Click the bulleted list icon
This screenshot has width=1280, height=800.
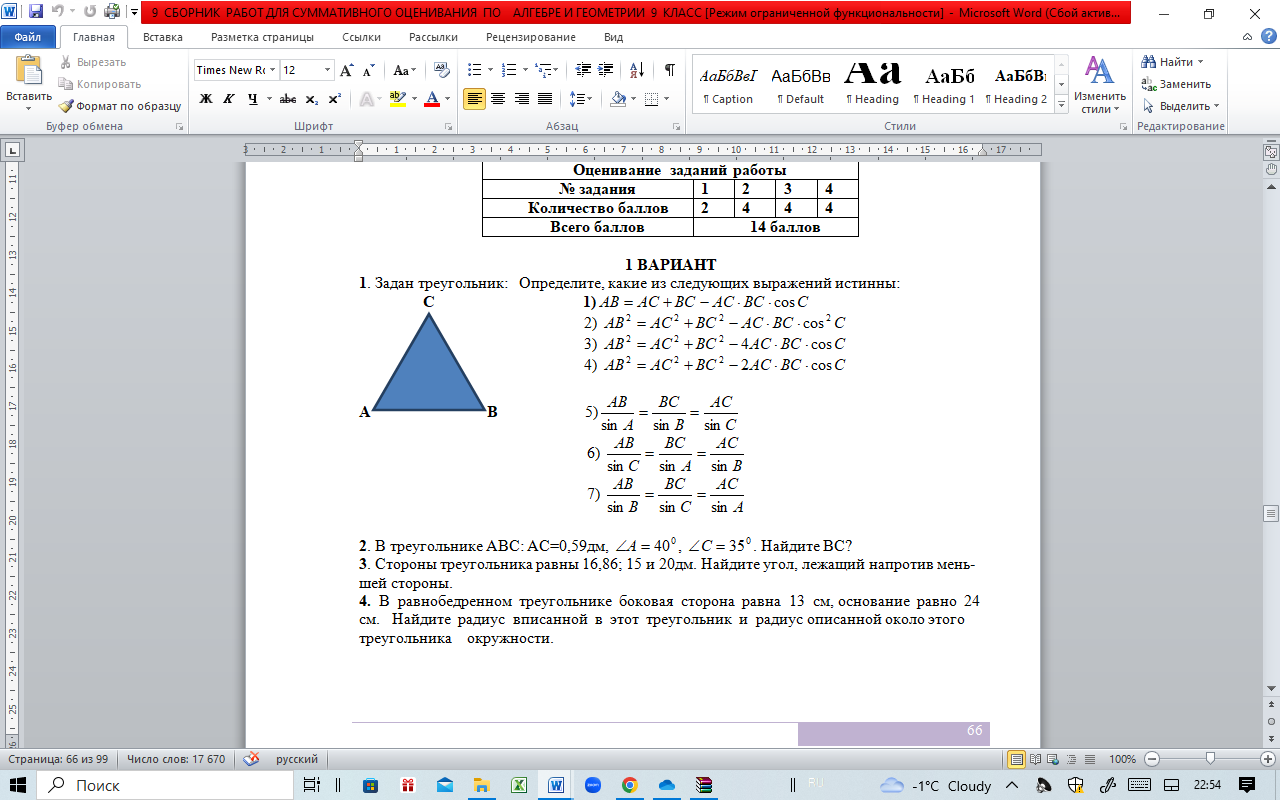[475, 70]
